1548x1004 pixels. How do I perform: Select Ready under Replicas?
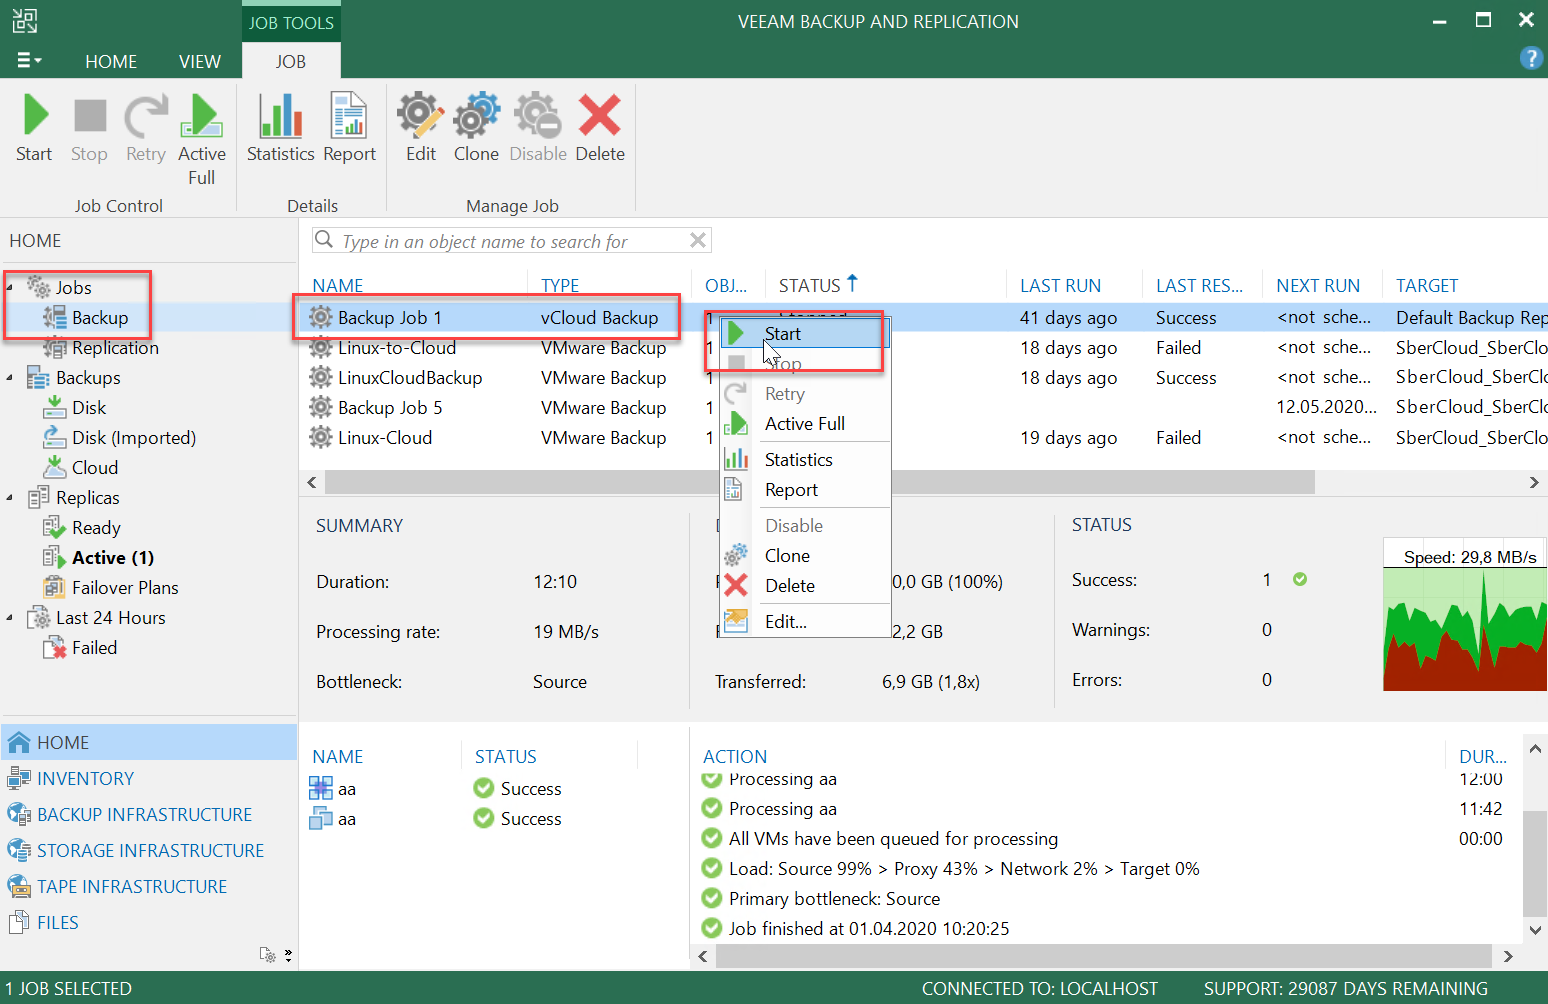(96, 528)
